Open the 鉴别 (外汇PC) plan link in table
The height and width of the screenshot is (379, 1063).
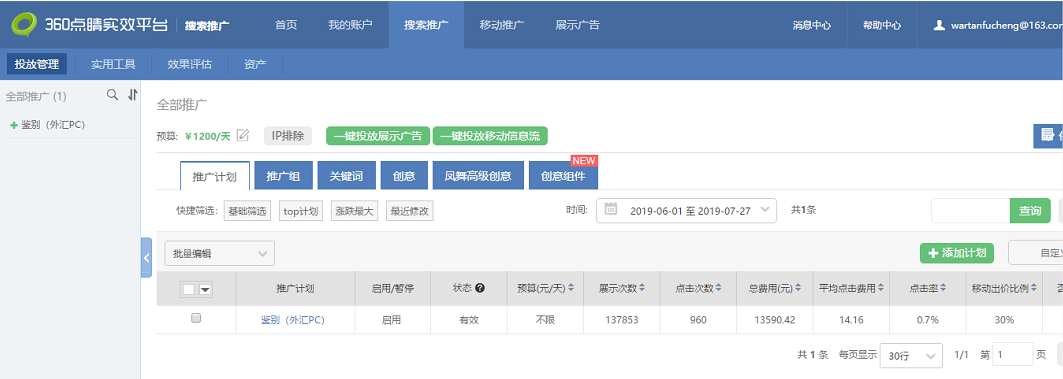[x=293, y=320]
